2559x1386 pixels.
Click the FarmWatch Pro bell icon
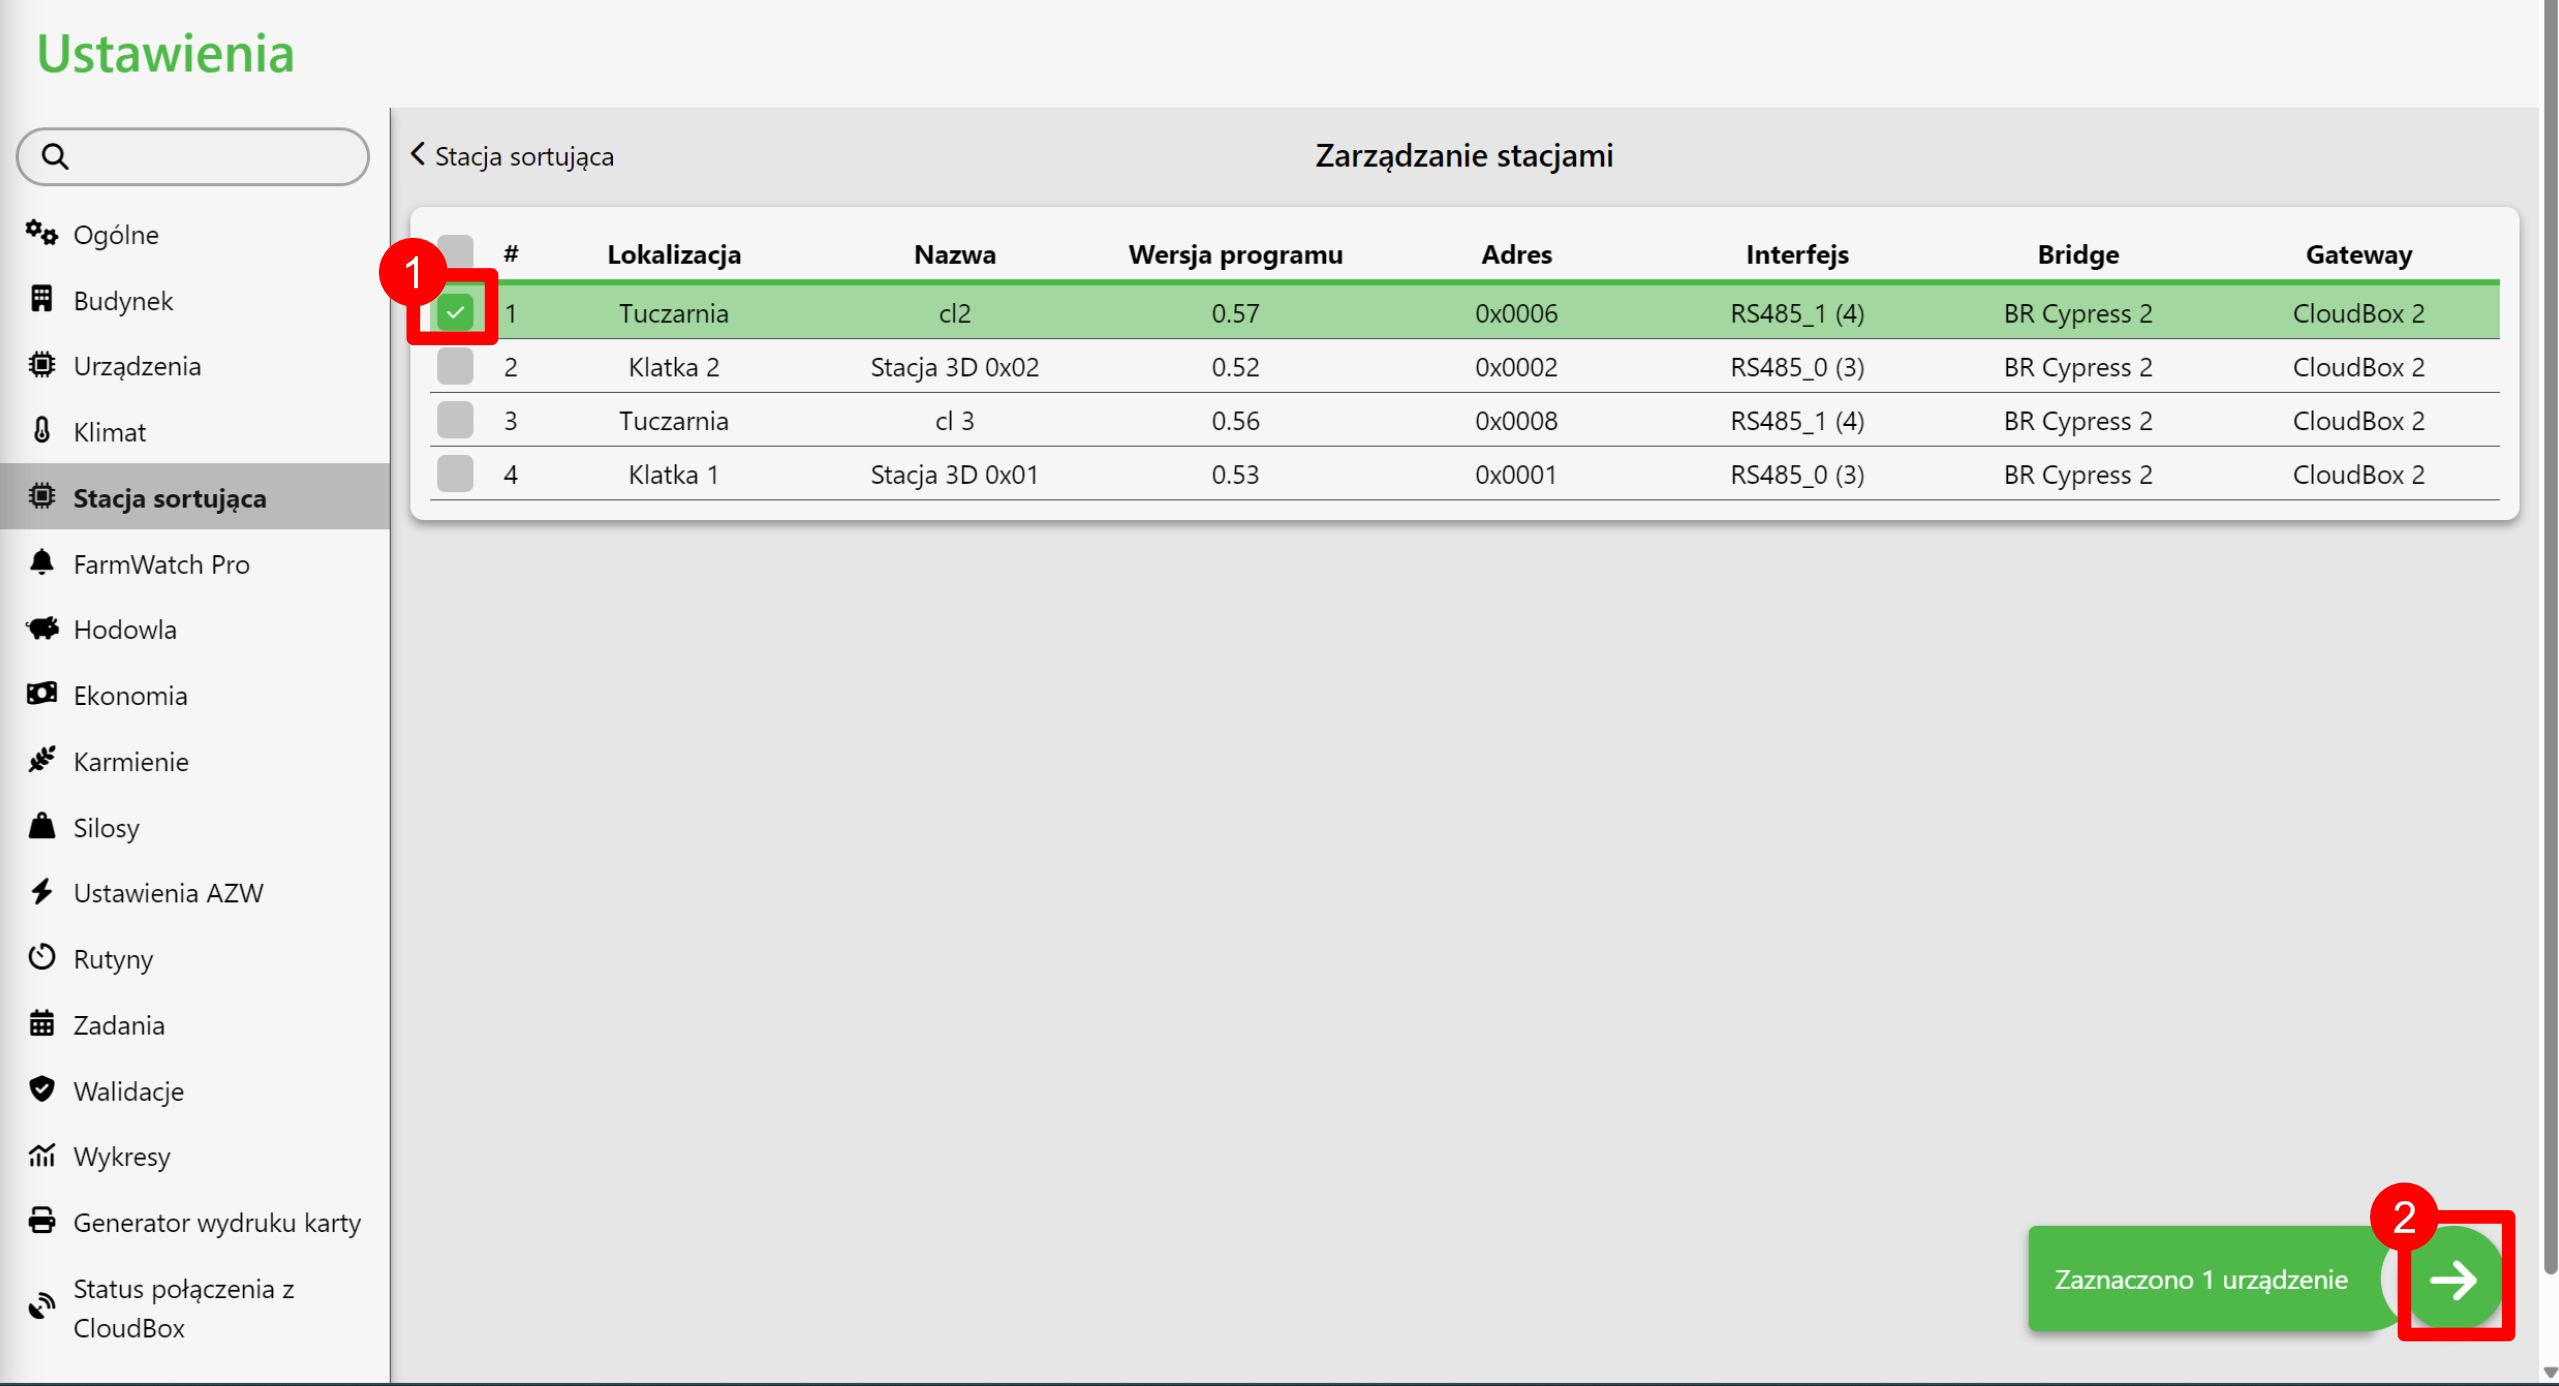[x=41, y=563]
